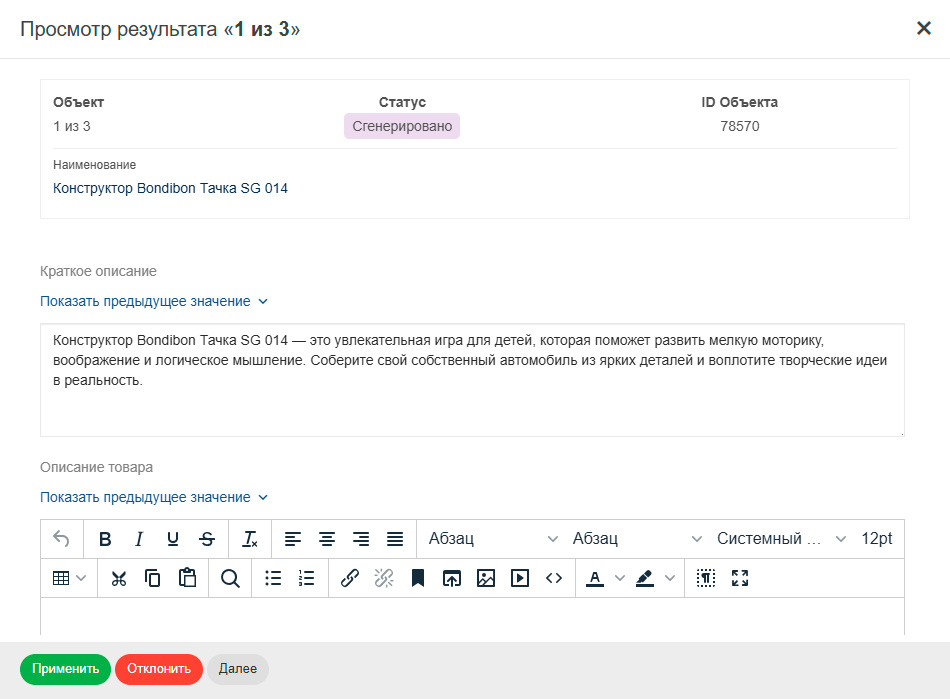Image resolution: width=950 pixels, height=699 pixels.
Task: Expand the highlight color palette arrow
Action: [x=669, y=578]
